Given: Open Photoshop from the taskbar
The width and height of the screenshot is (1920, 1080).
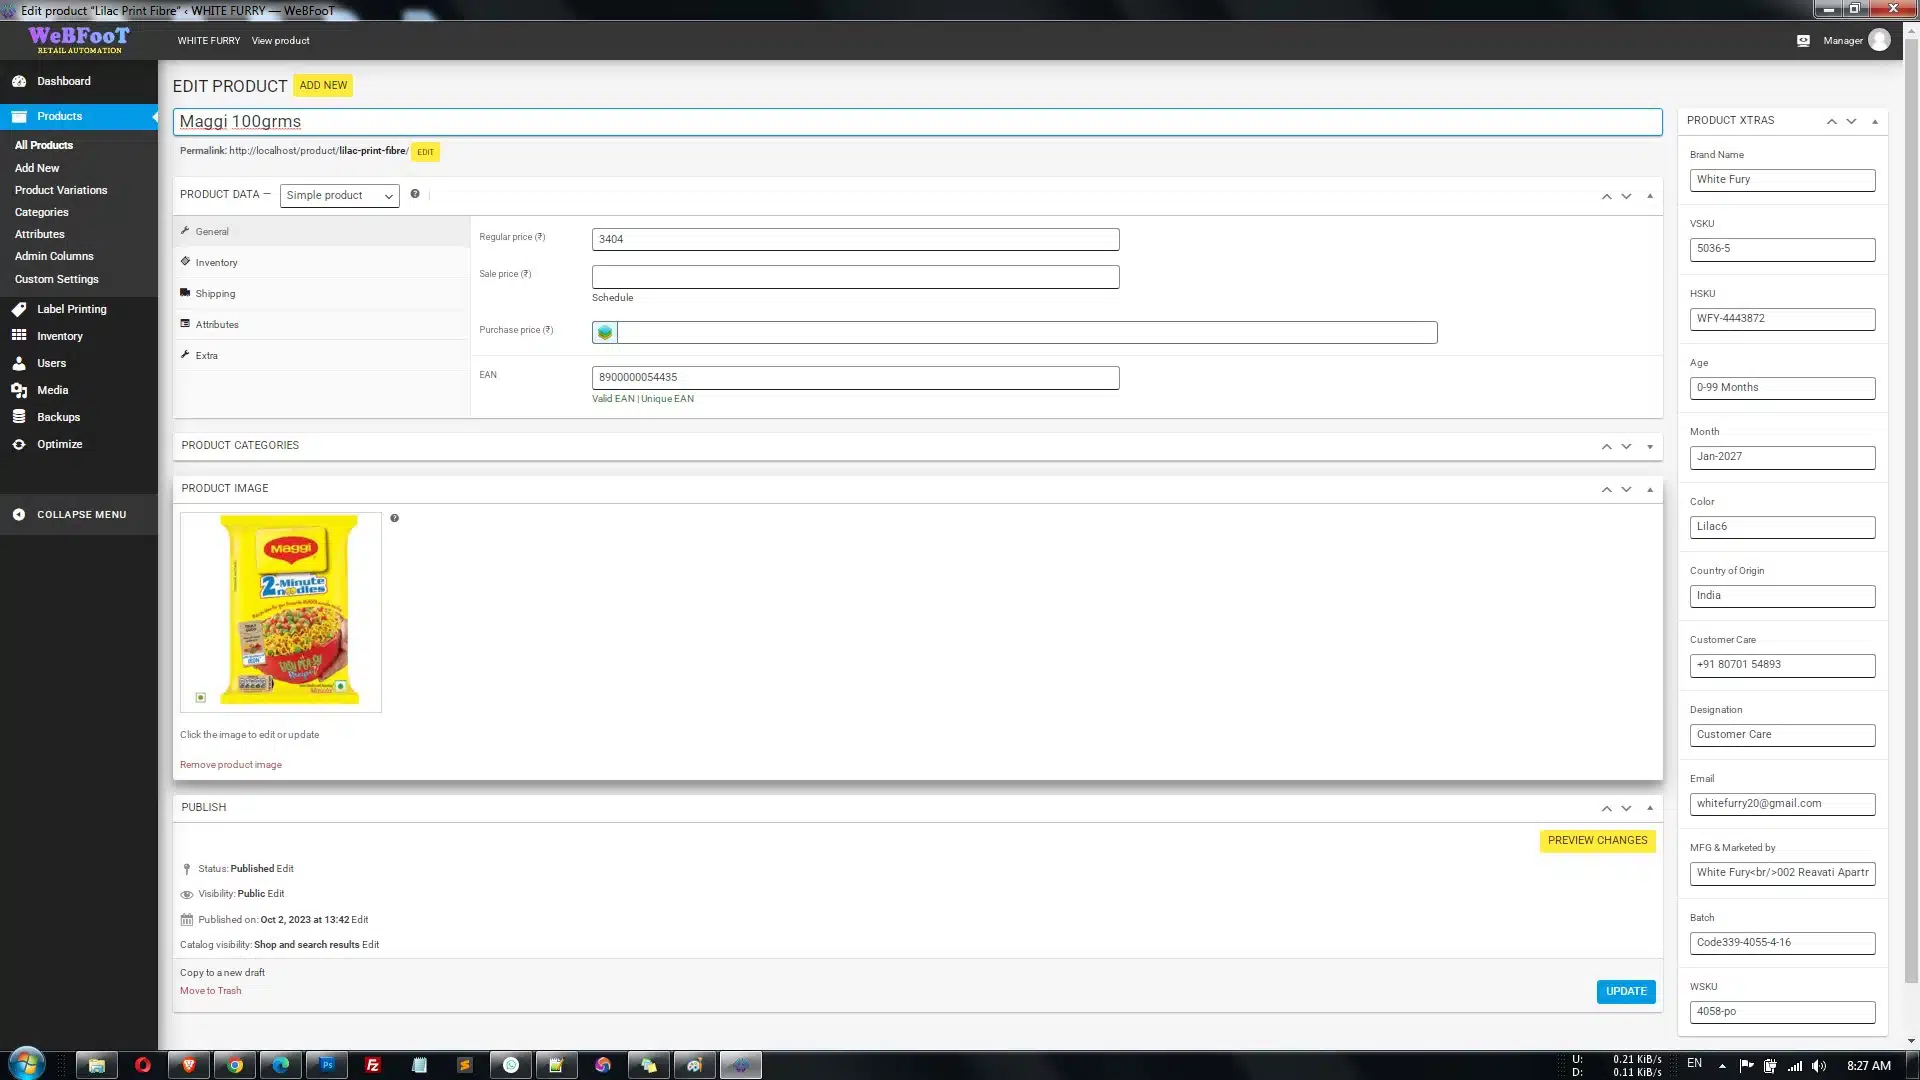Looking at the screenshot, I should (x=327, y=1065).
